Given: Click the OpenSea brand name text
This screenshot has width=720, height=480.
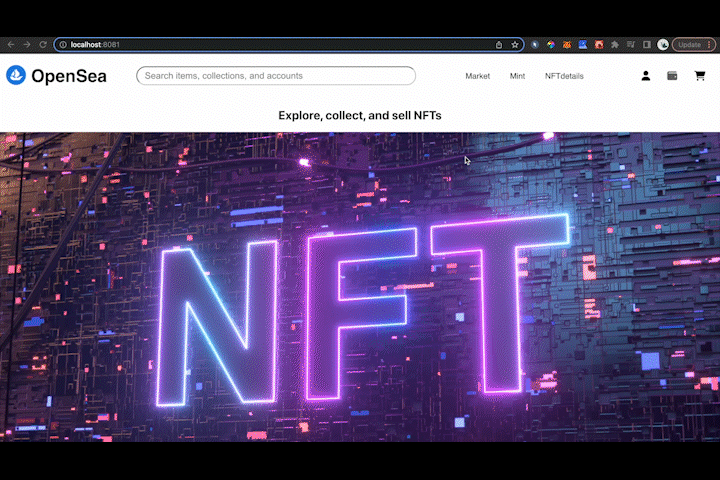Looking at the screenshot, I should [69, 76].
